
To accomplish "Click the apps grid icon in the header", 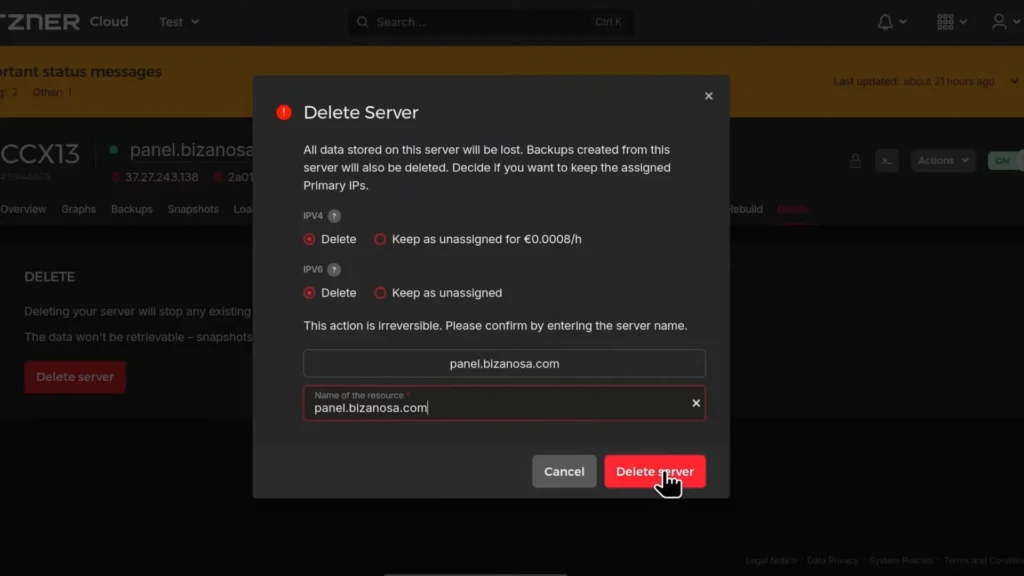I will point(947,21).
